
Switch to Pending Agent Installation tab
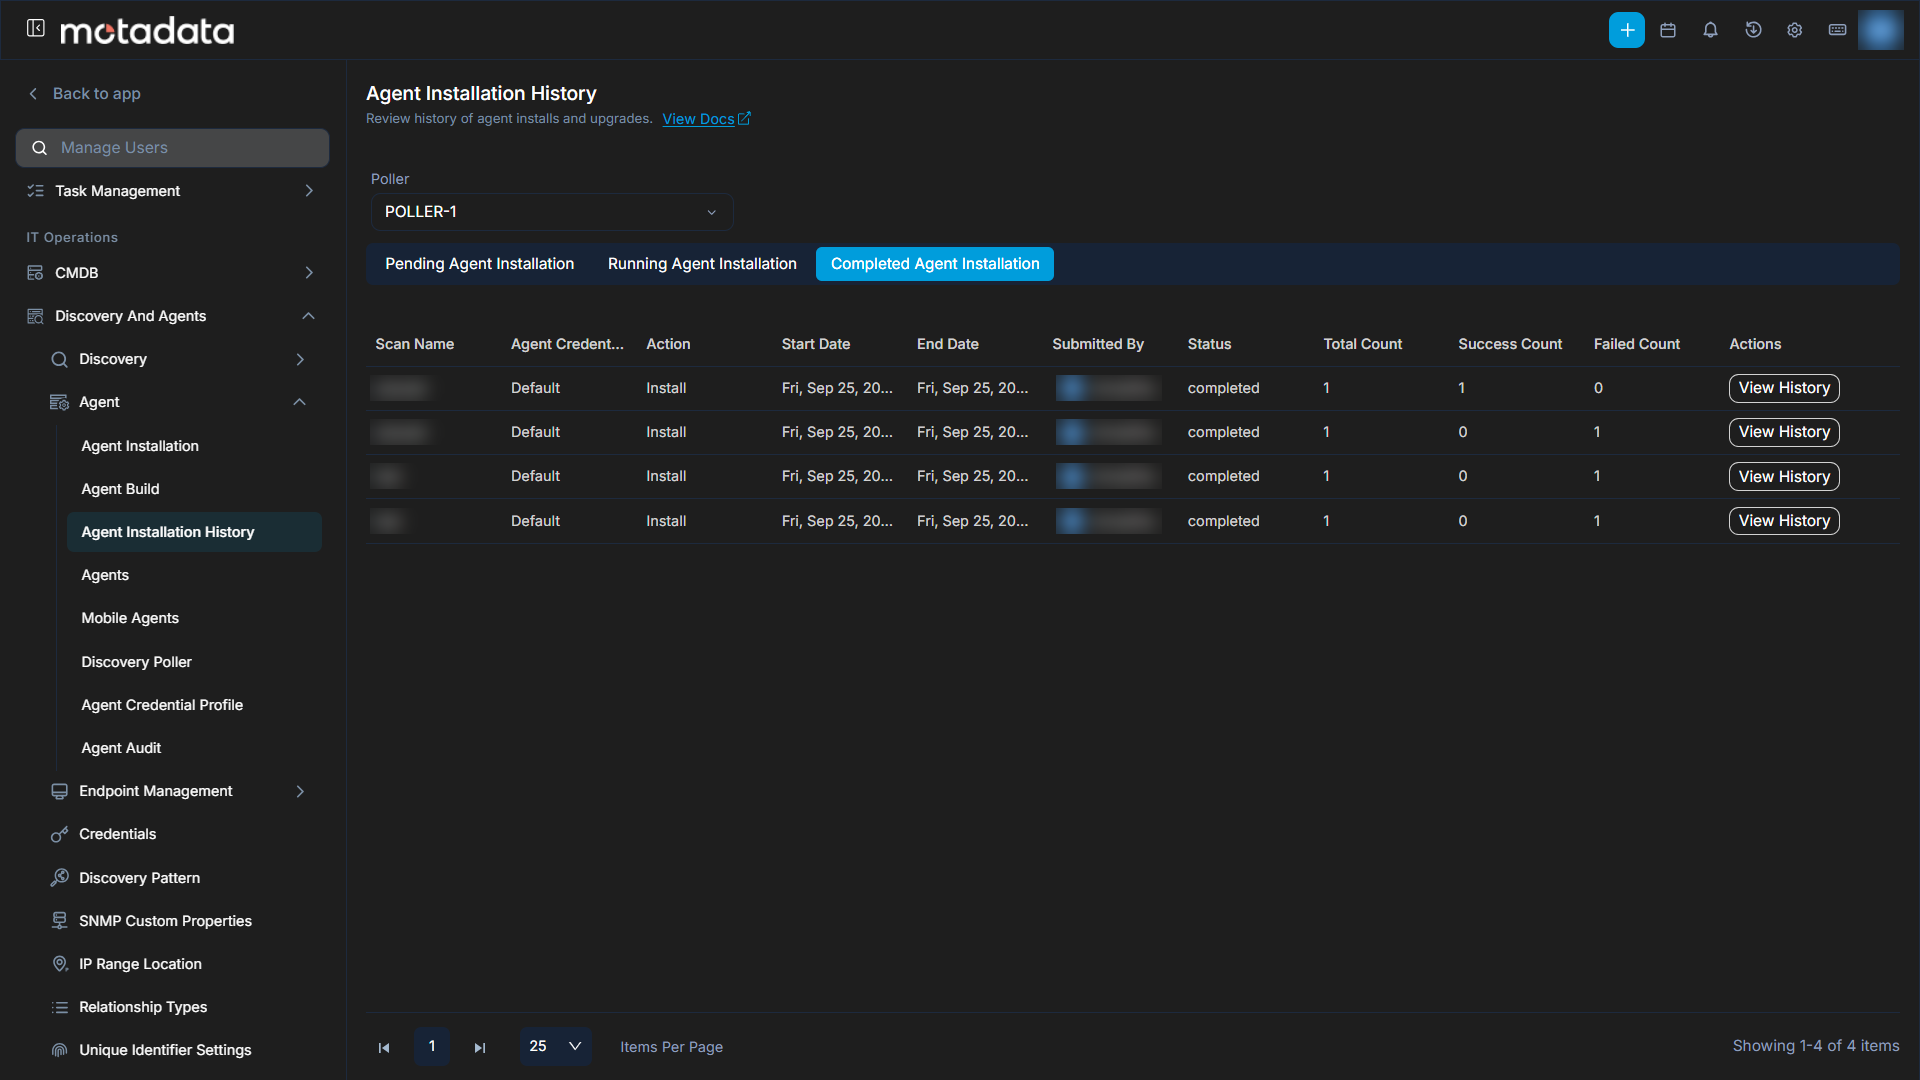[479, 264]
